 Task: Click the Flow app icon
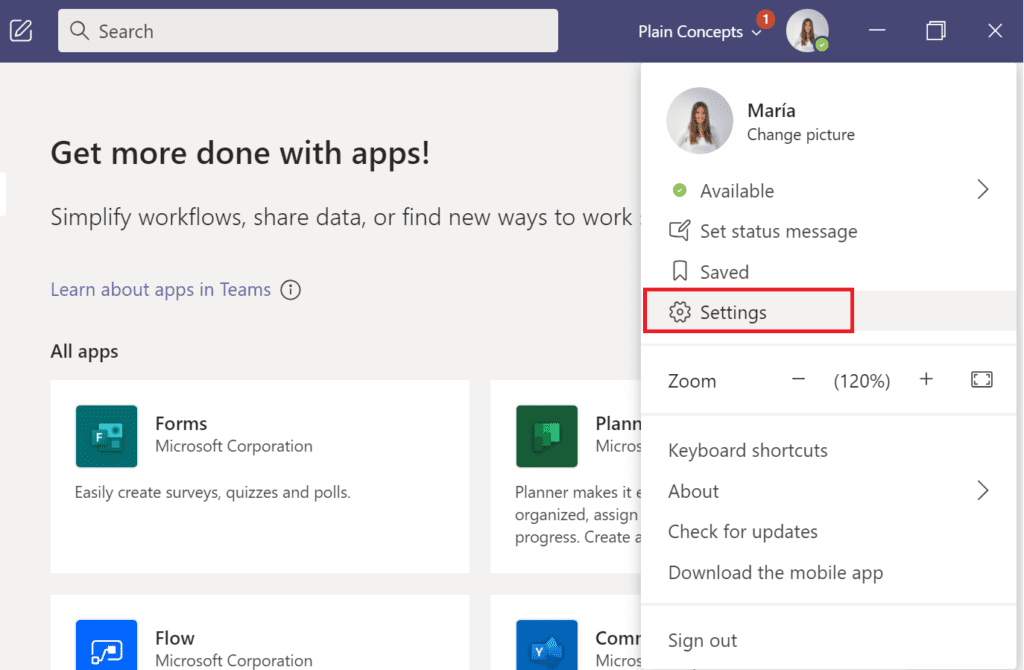tap(106, 645)
